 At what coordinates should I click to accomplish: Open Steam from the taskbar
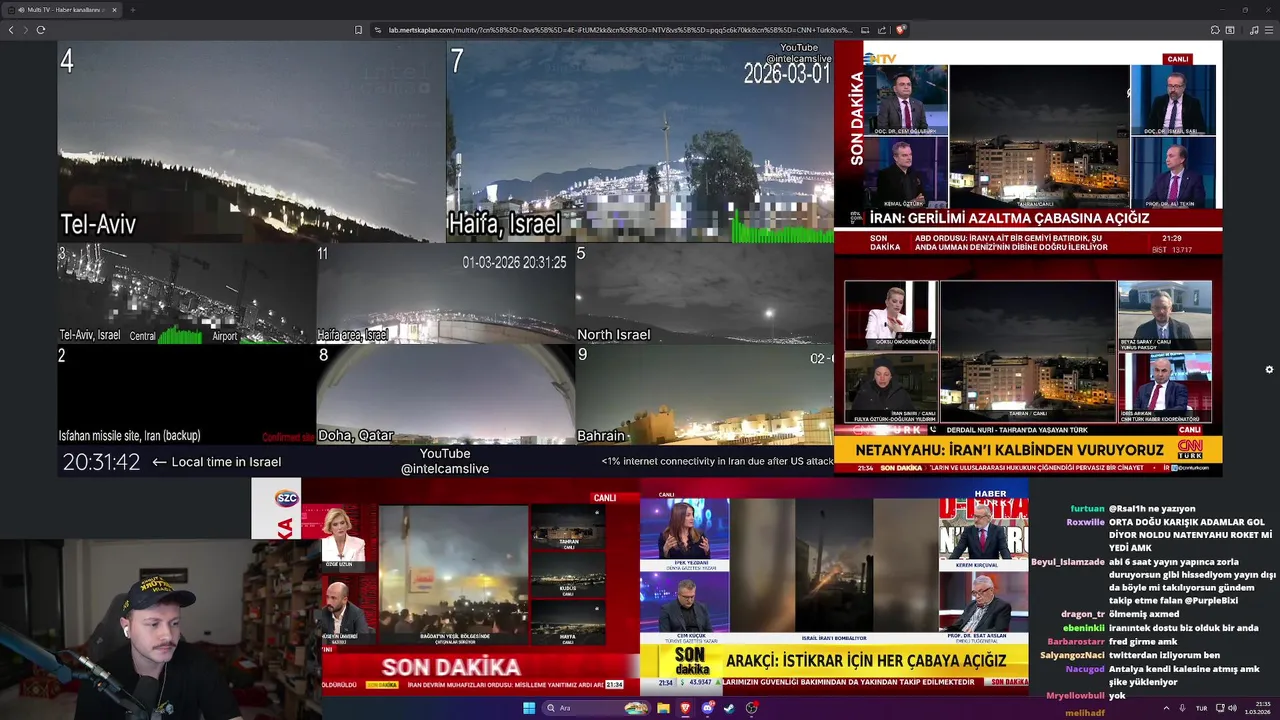[x=729, y=708]
